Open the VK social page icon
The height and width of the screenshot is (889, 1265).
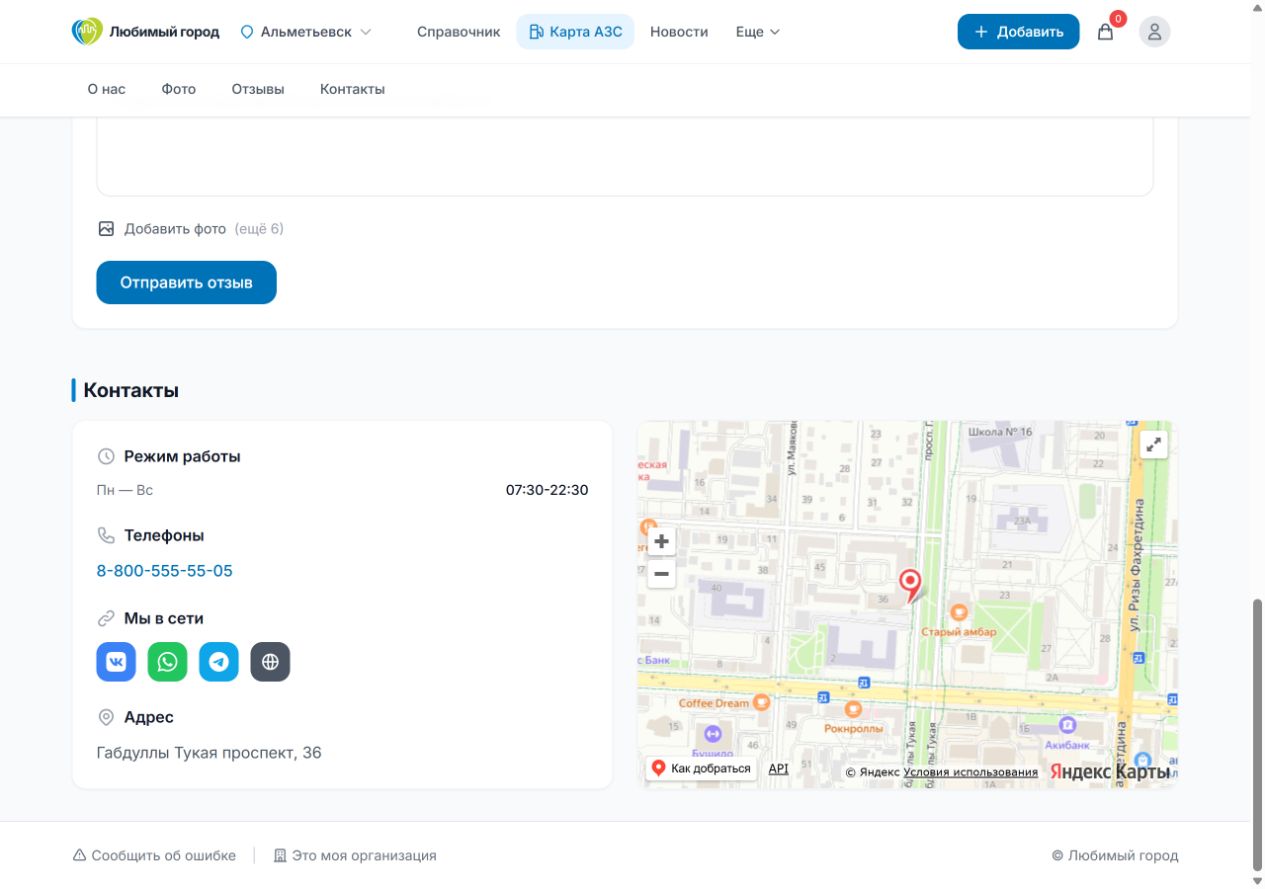coord(116,662)
